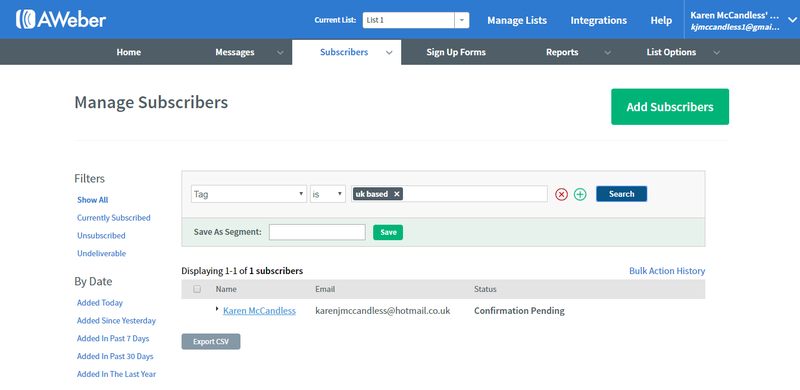Expand Karen McCandless subscriber row arrow
The width and height of the screenshot is (800, 390).
[217, 309]
